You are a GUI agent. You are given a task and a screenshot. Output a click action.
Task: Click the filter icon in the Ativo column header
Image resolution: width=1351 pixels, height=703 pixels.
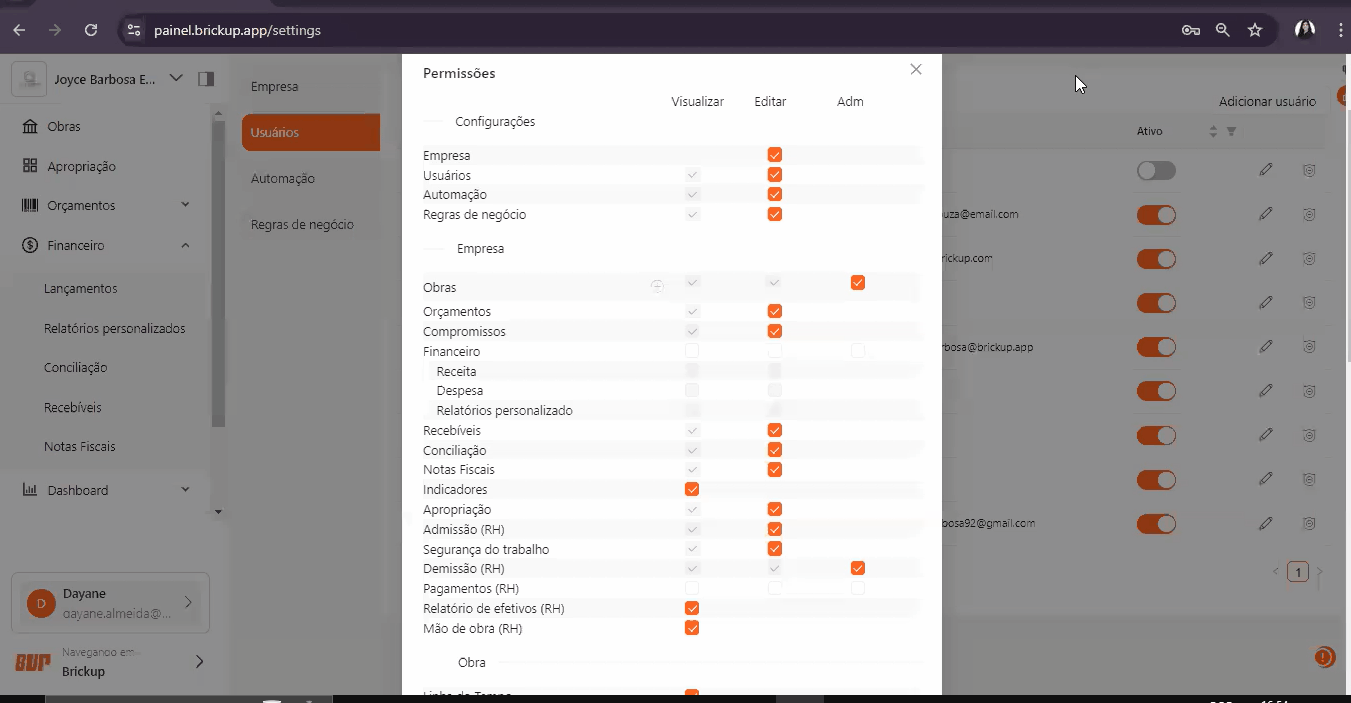[1231, 132]
